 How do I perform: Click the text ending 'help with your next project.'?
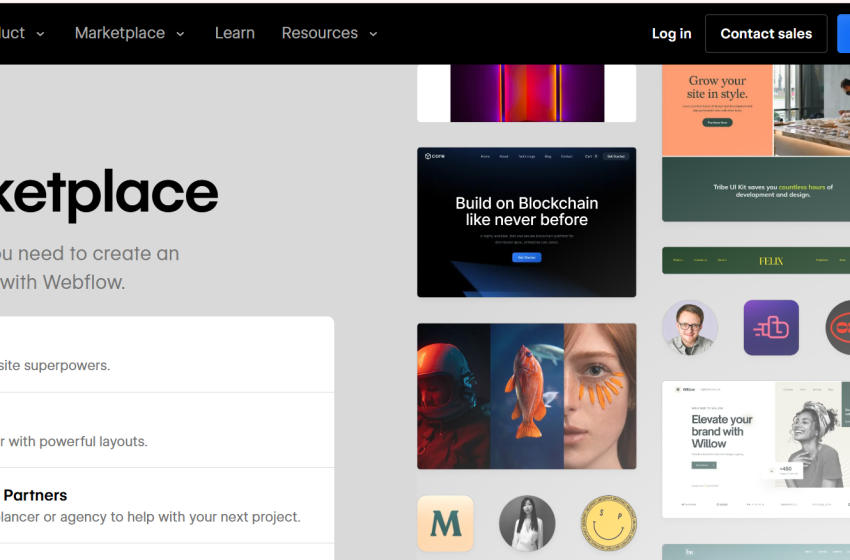click(150, 517)
